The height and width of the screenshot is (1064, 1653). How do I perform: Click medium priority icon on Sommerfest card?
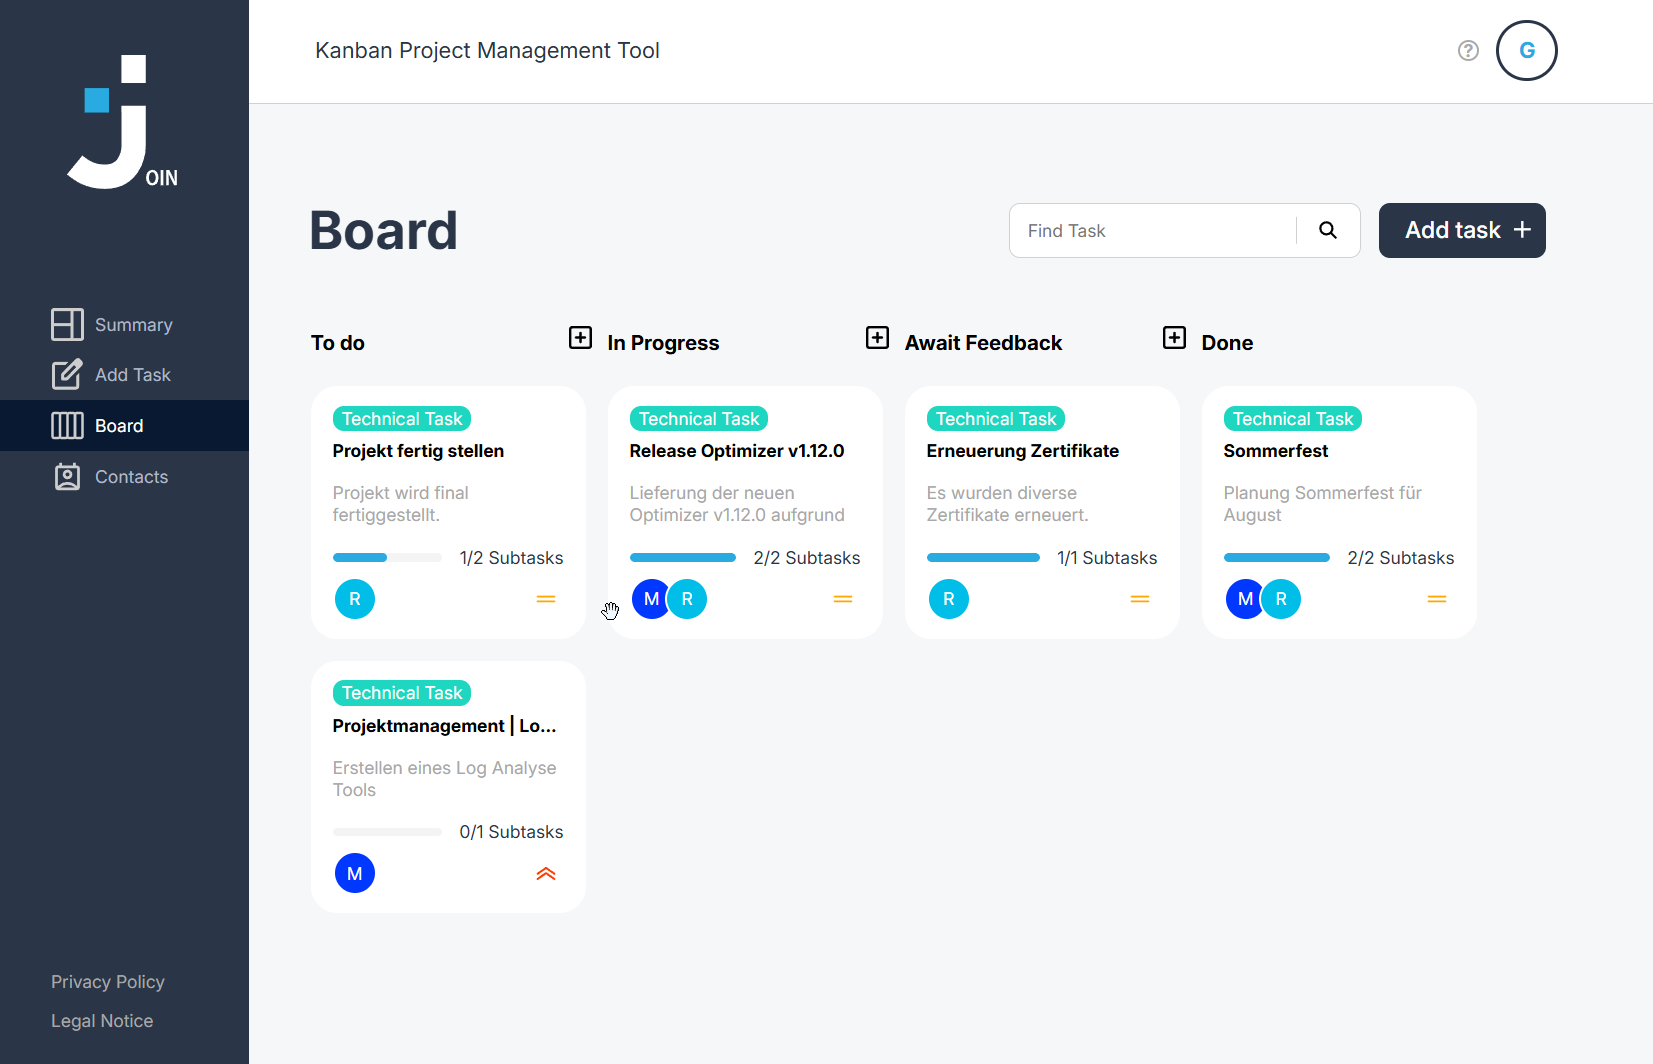pyautogui.click(x=1437, y=599)
